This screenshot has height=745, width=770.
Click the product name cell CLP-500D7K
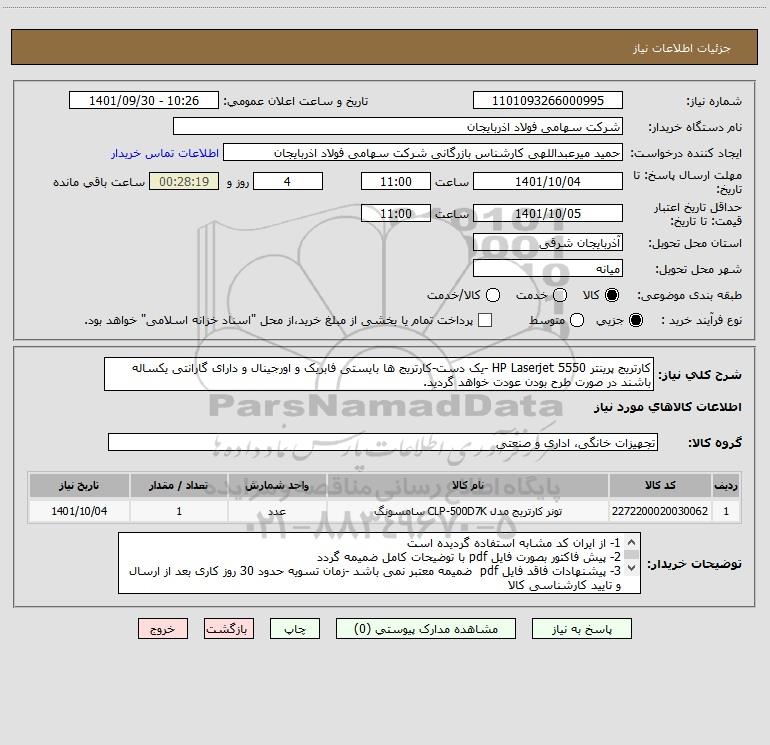[468, 511]
